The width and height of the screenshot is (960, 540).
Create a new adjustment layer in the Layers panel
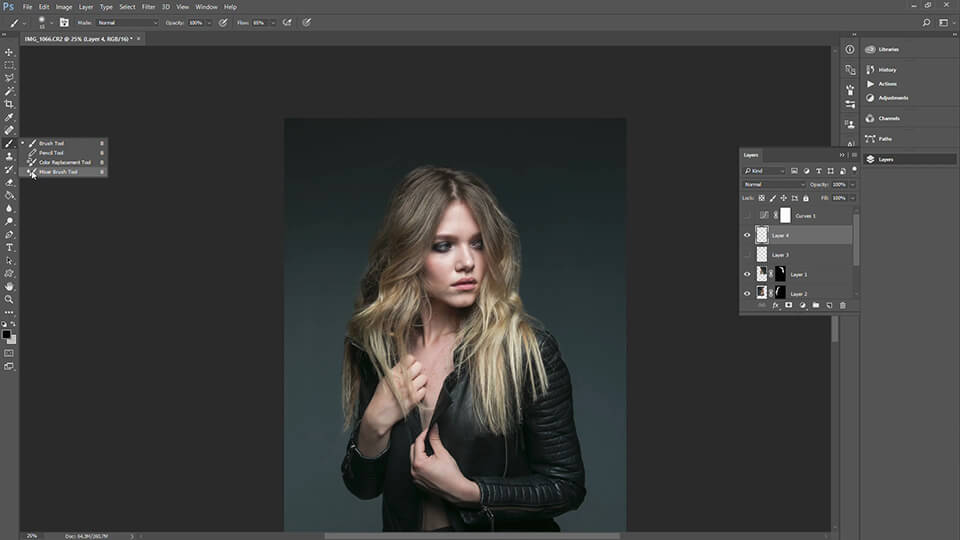[802, 305]
